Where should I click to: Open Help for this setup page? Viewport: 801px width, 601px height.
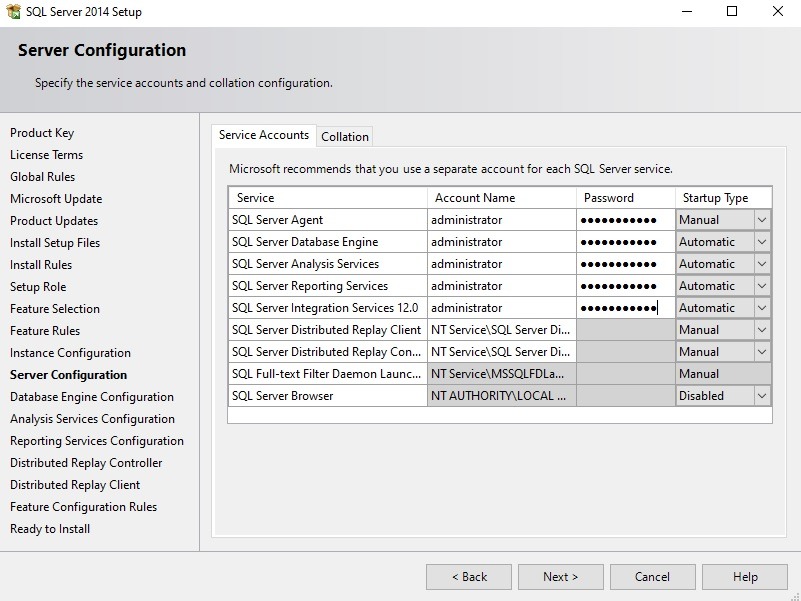pos(745,577)
